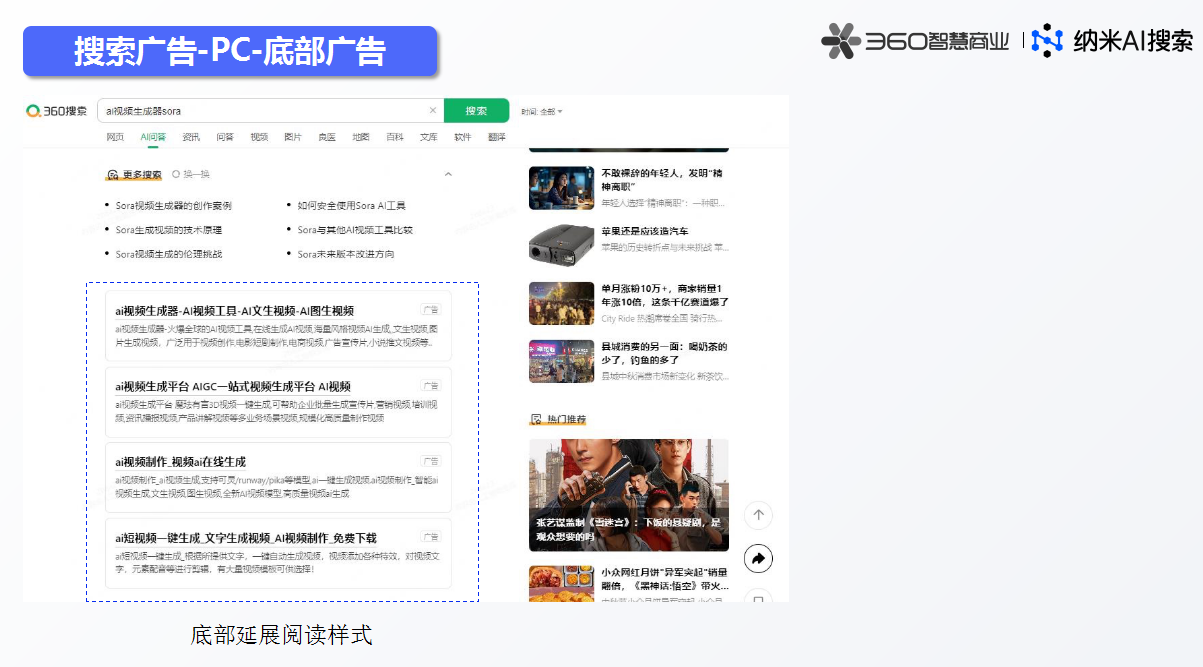Screen dimensions: 1203x667
Task: Switch to the 资讯 tab
Action: pos(190,137)
